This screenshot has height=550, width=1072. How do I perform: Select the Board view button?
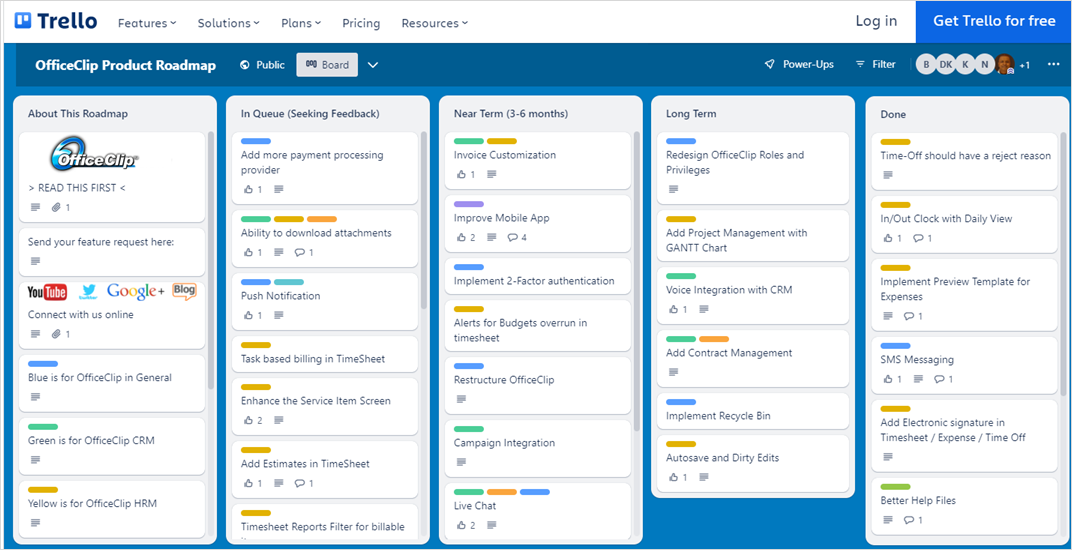click(x=327, y=64)
